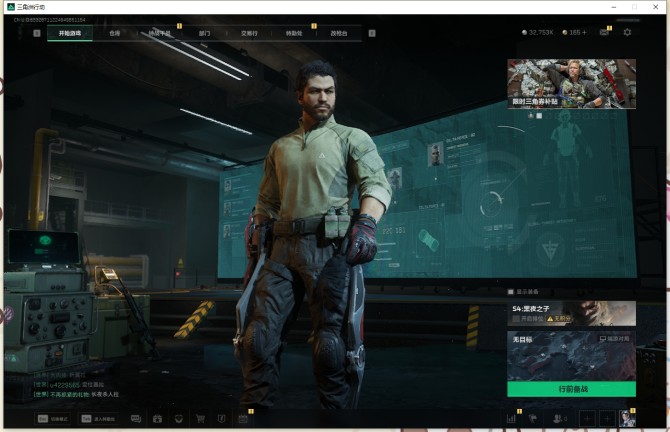
Task: Click the plus next to the 165 balance
Action: (x=584, y=32)
